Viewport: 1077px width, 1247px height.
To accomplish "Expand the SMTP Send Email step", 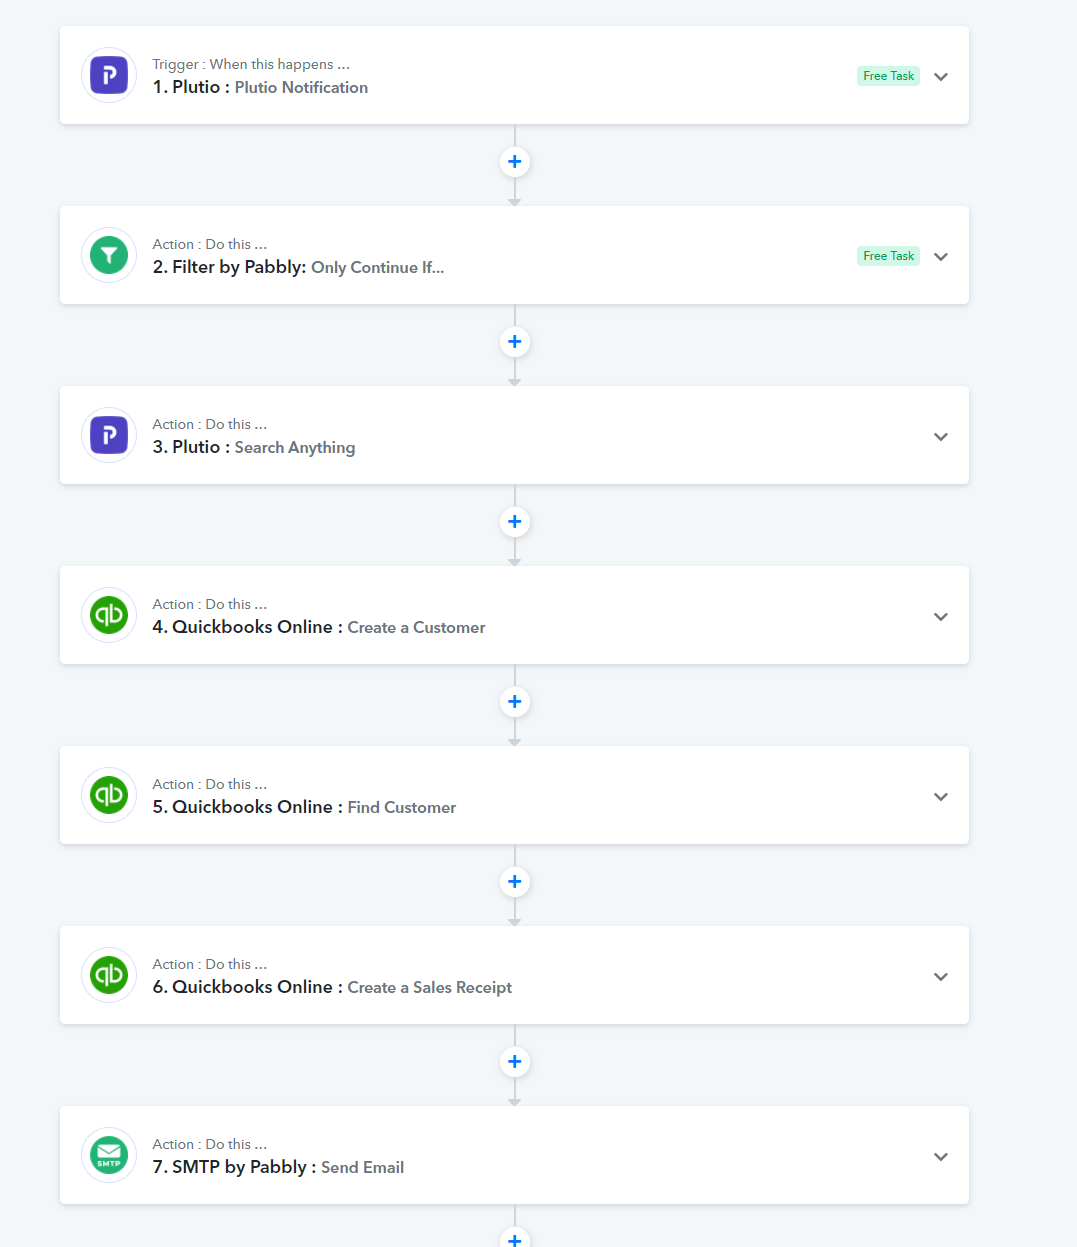I will coord(941,1157).
